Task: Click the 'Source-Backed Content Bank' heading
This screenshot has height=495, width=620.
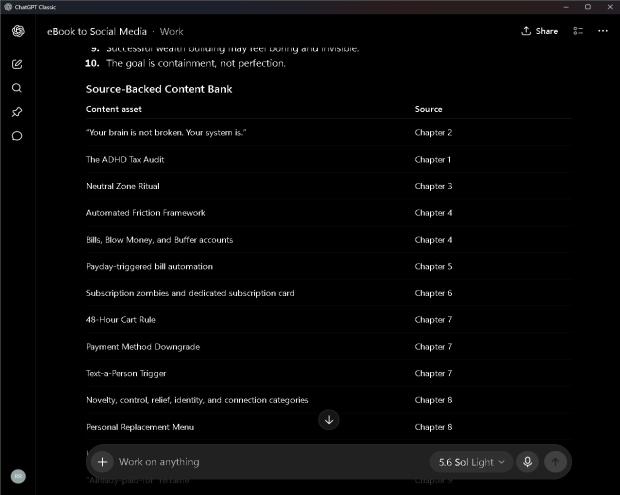Action: click(x=159, y=89)
